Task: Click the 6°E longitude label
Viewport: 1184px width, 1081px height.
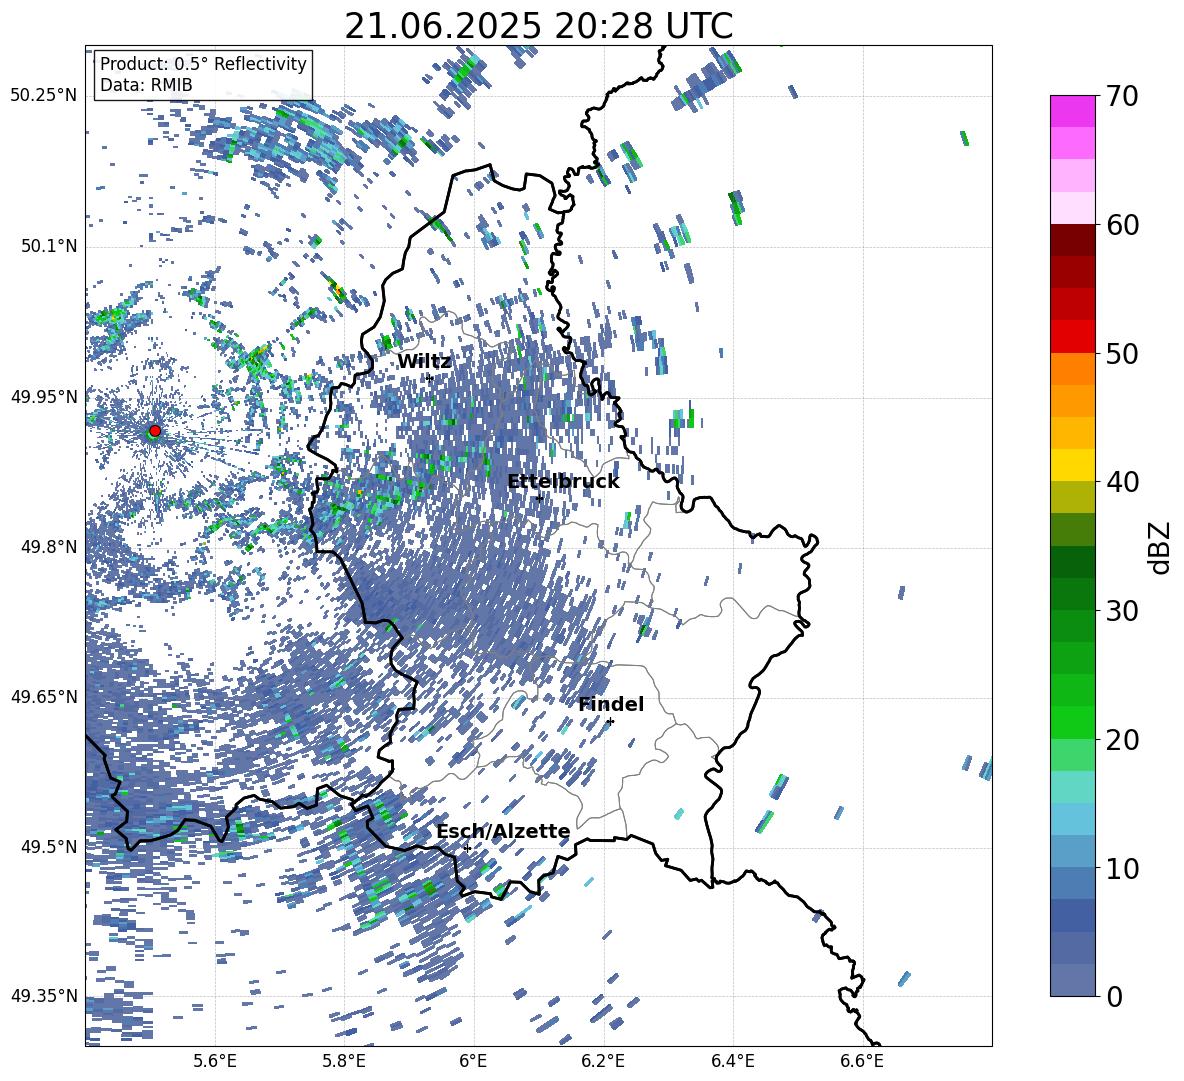Action: (473, 1061)
